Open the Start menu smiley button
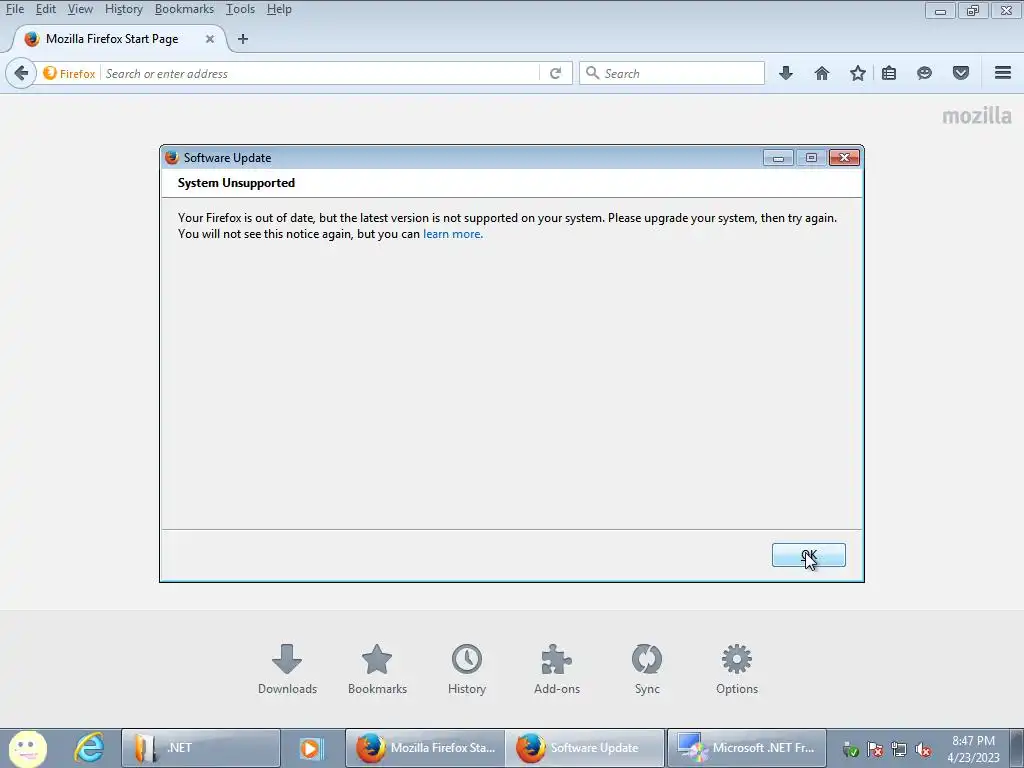Viewport: 1024px width, 768px height. (27, 748)
